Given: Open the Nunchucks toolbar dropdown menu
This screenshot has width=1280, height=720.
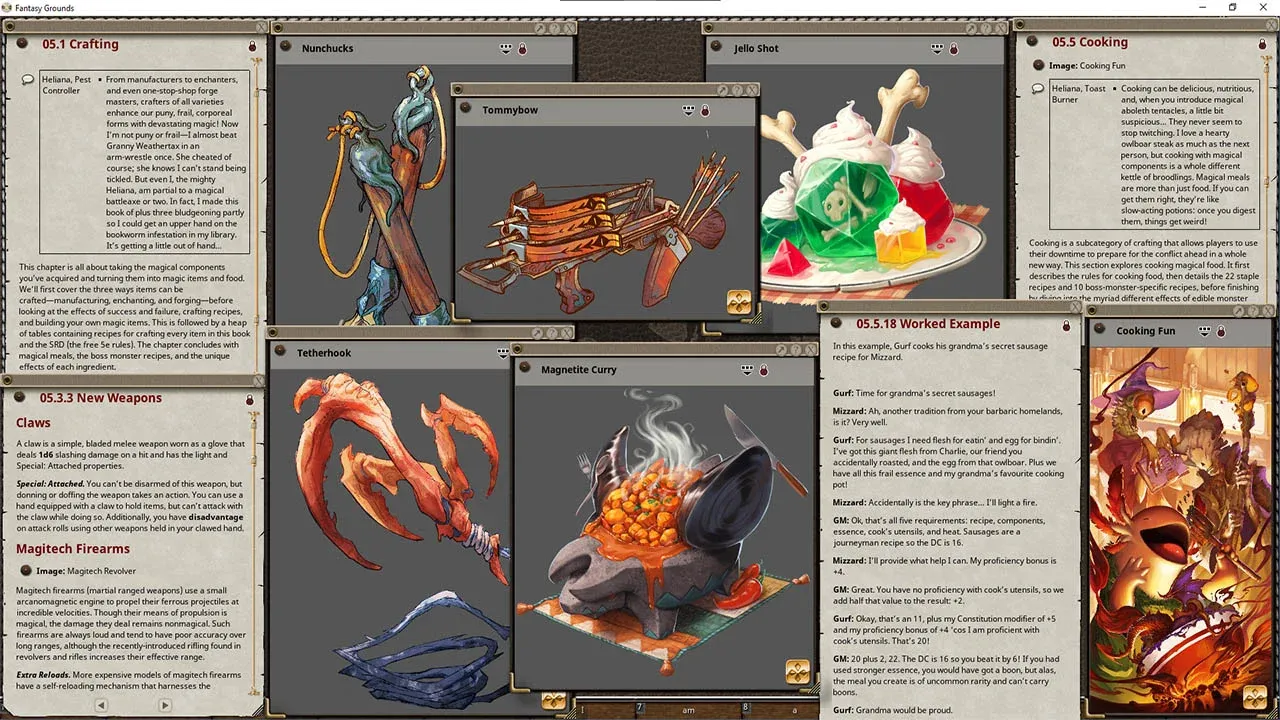Looking at the screenshot, I should pos(506,48).
